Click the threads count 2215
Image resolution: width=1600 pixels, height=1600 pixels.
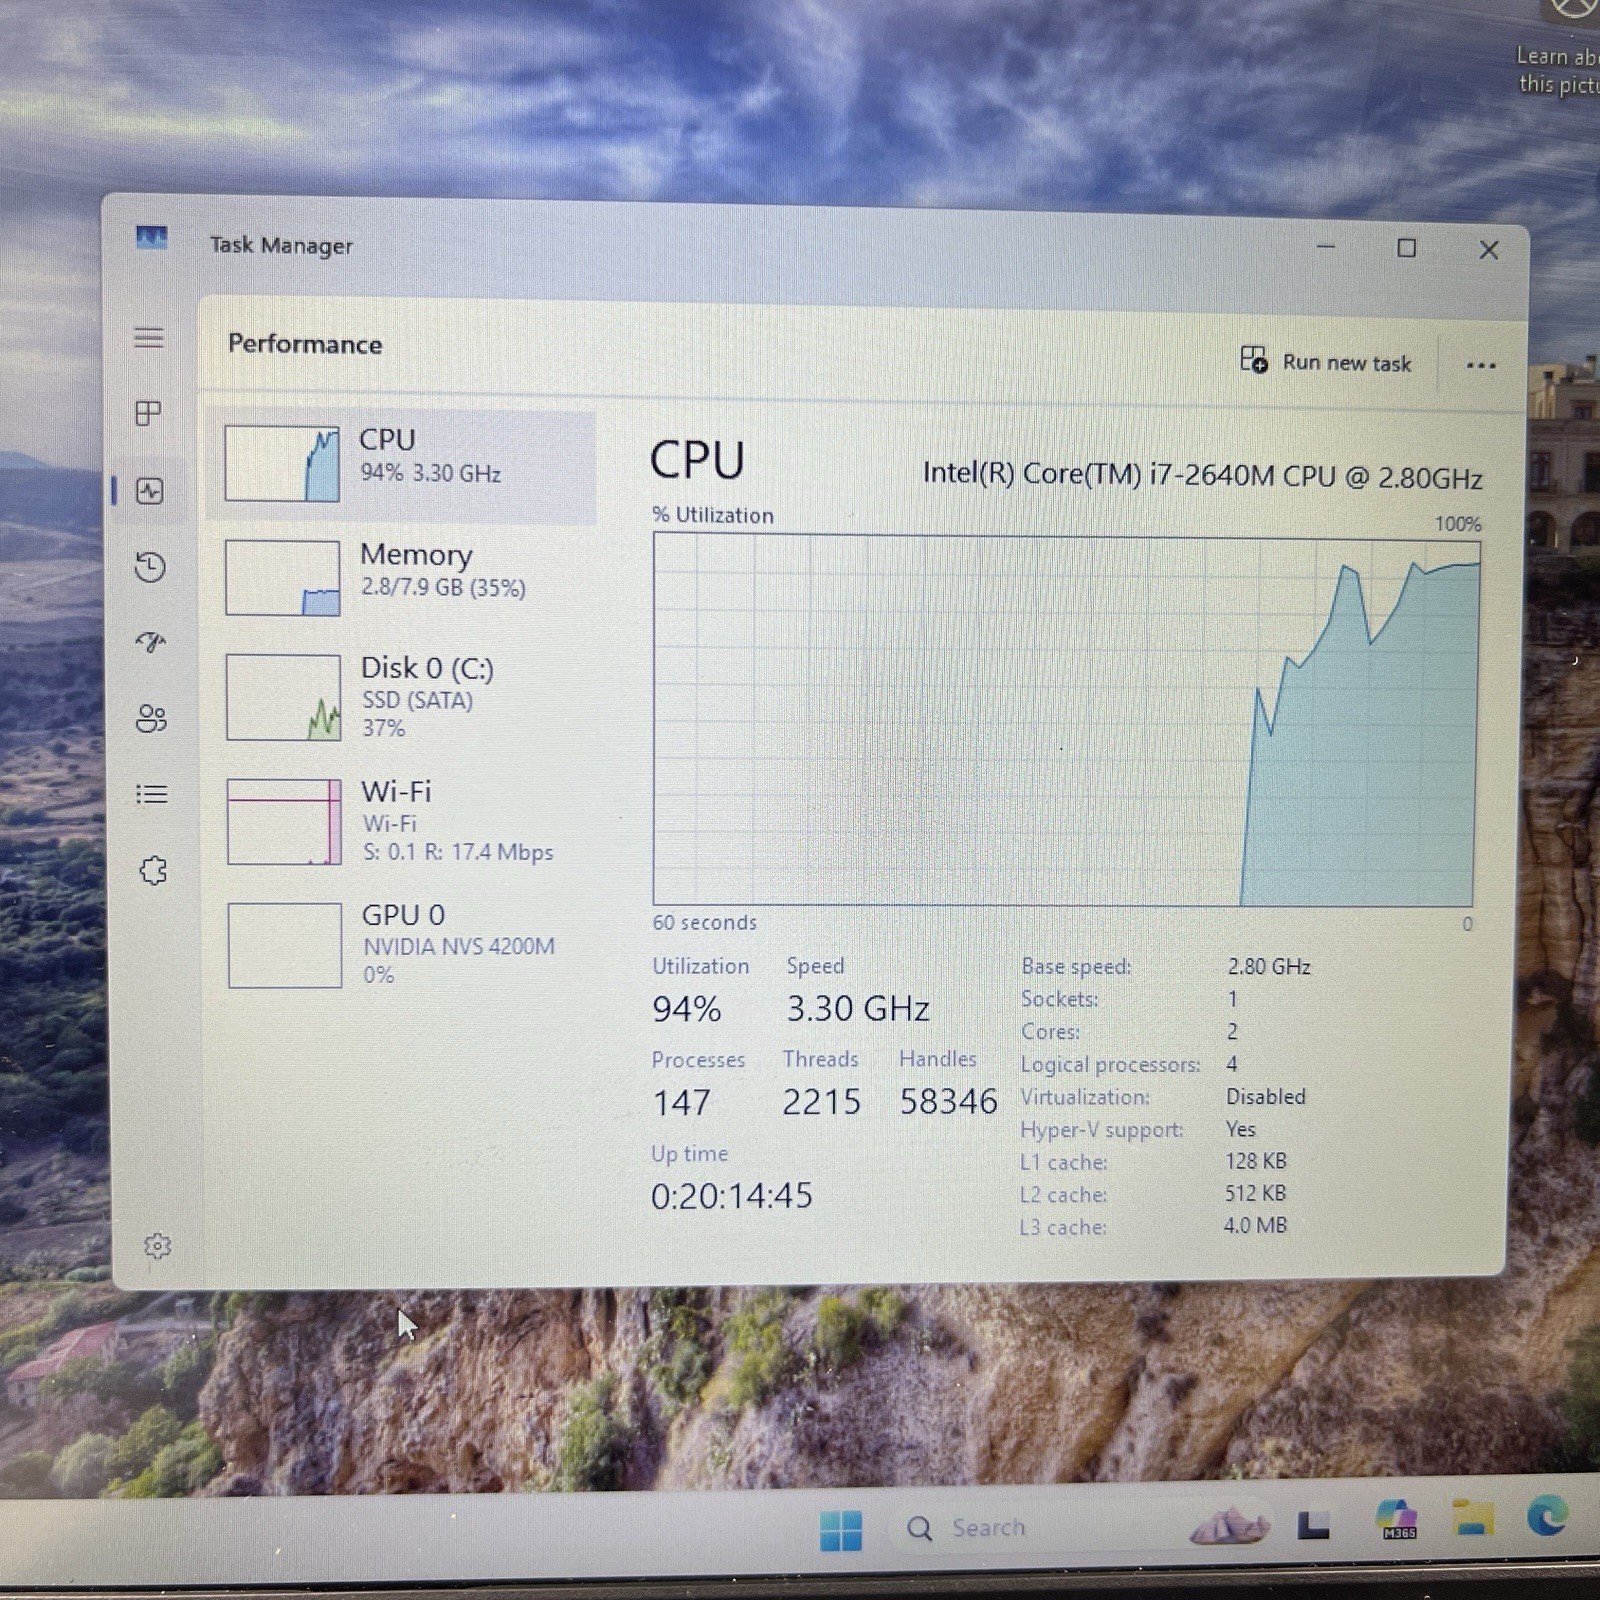pyautogui.click(x=821, y=1102)
